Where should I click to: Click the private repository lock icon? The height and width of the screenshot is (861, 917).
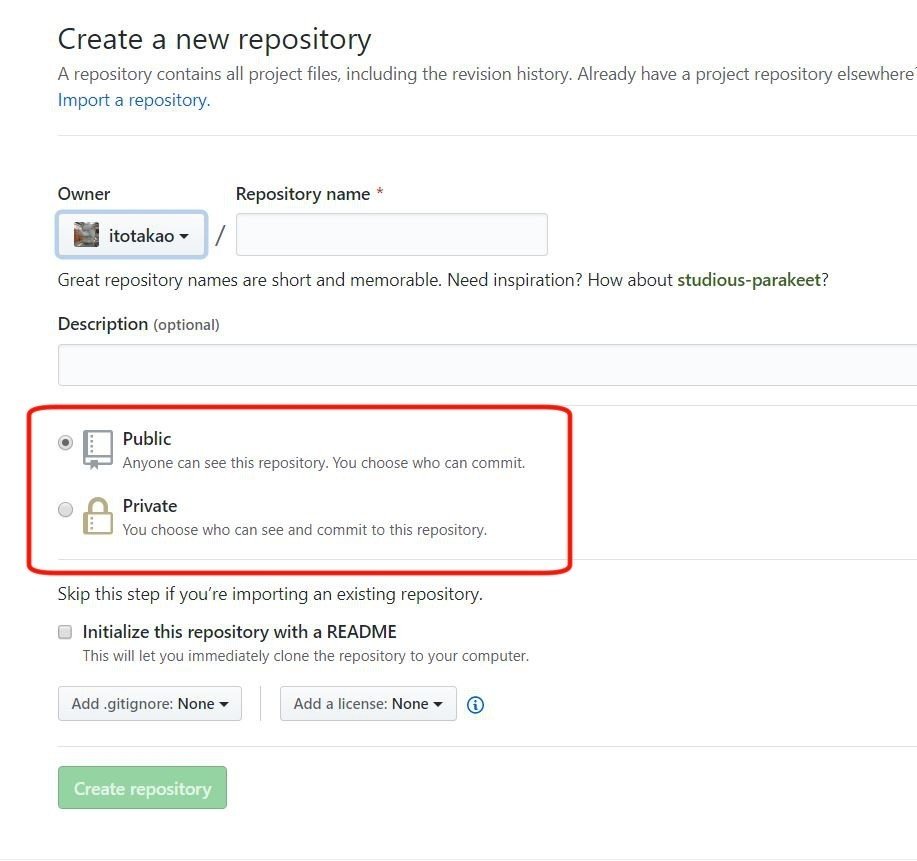[98, 516]
